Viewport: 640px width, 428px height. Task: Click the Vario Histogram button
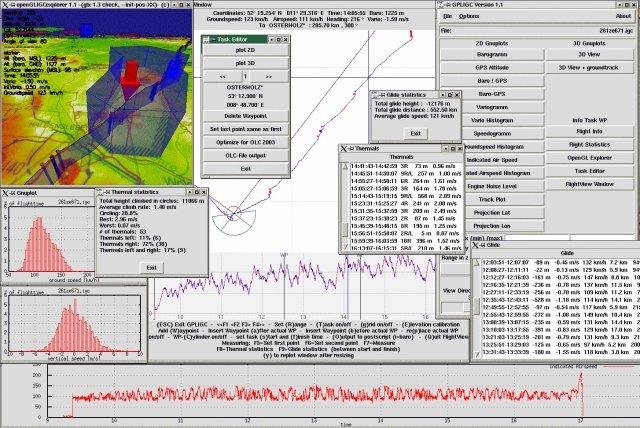tap(492, 120)
